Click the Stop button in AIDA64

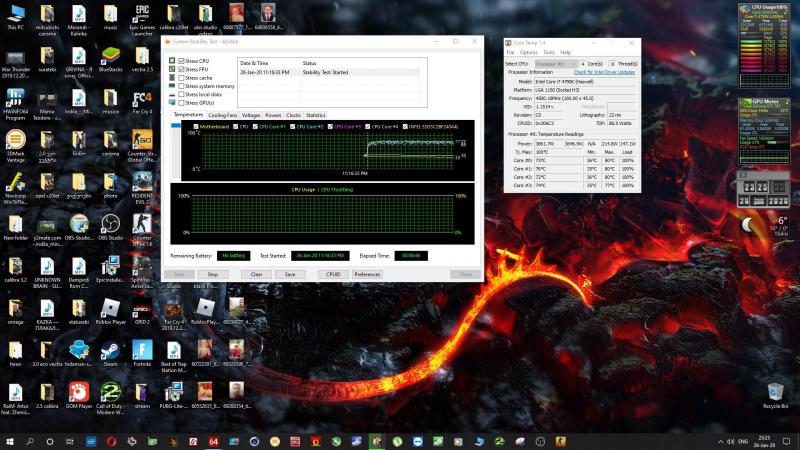coord(215,273)
